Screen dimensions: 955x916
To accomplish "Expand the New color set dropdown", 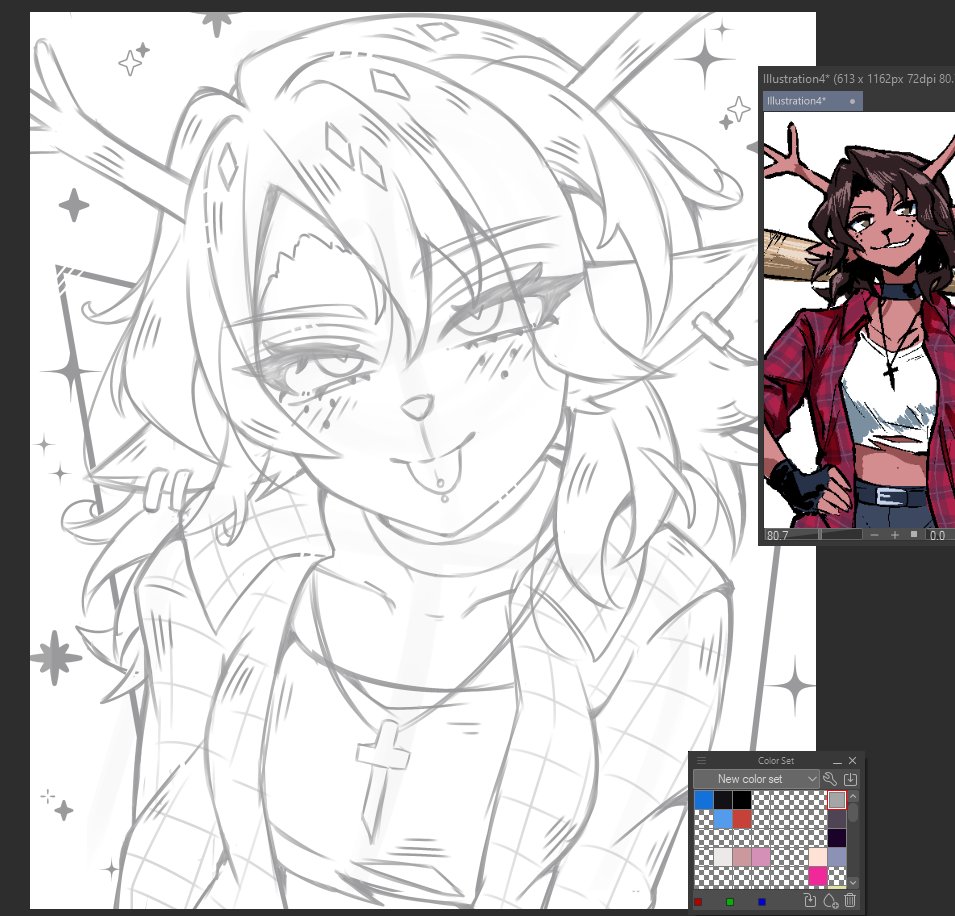I will [756, 778].
